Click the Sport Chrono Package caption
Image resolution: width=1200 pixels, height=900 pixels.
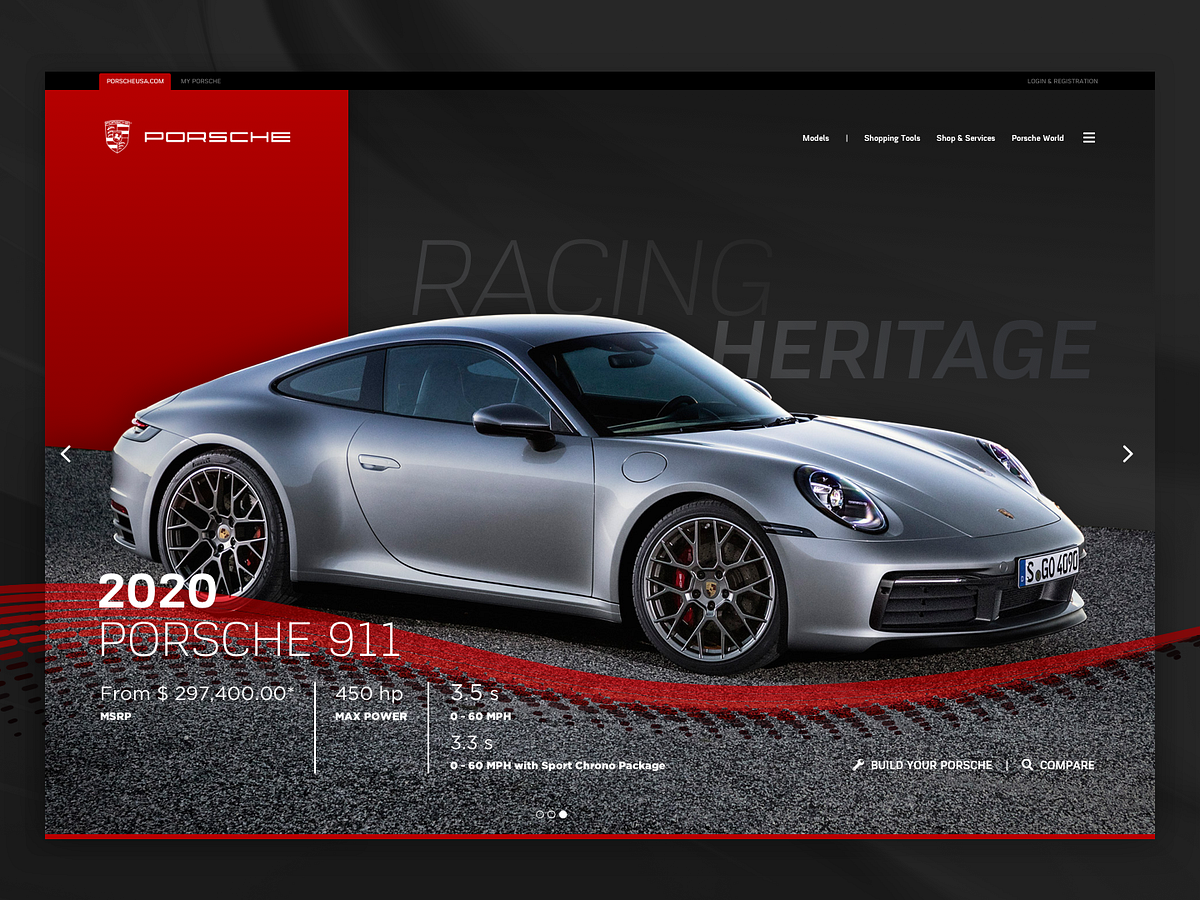(557, 766)
